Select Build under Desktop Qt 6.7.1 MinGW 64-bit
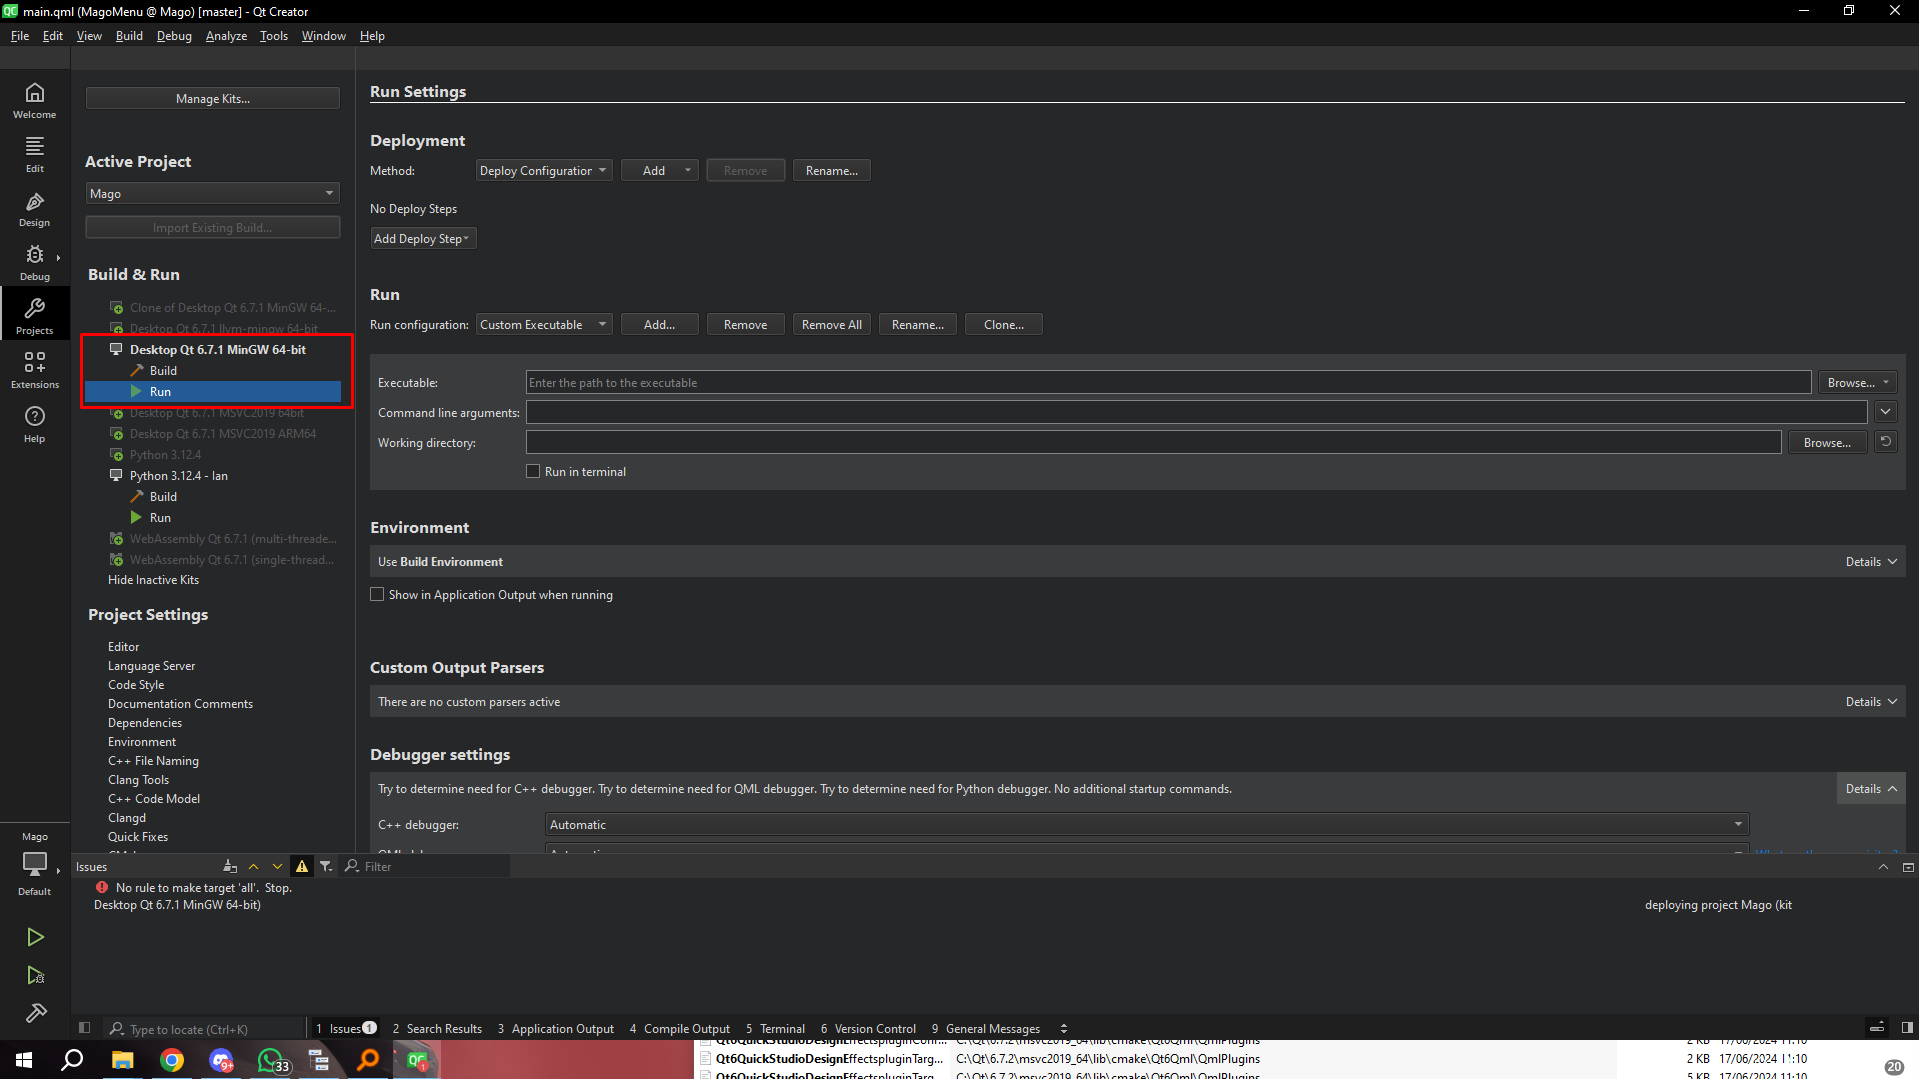Screen dimensions: 1919x1079 163,370
